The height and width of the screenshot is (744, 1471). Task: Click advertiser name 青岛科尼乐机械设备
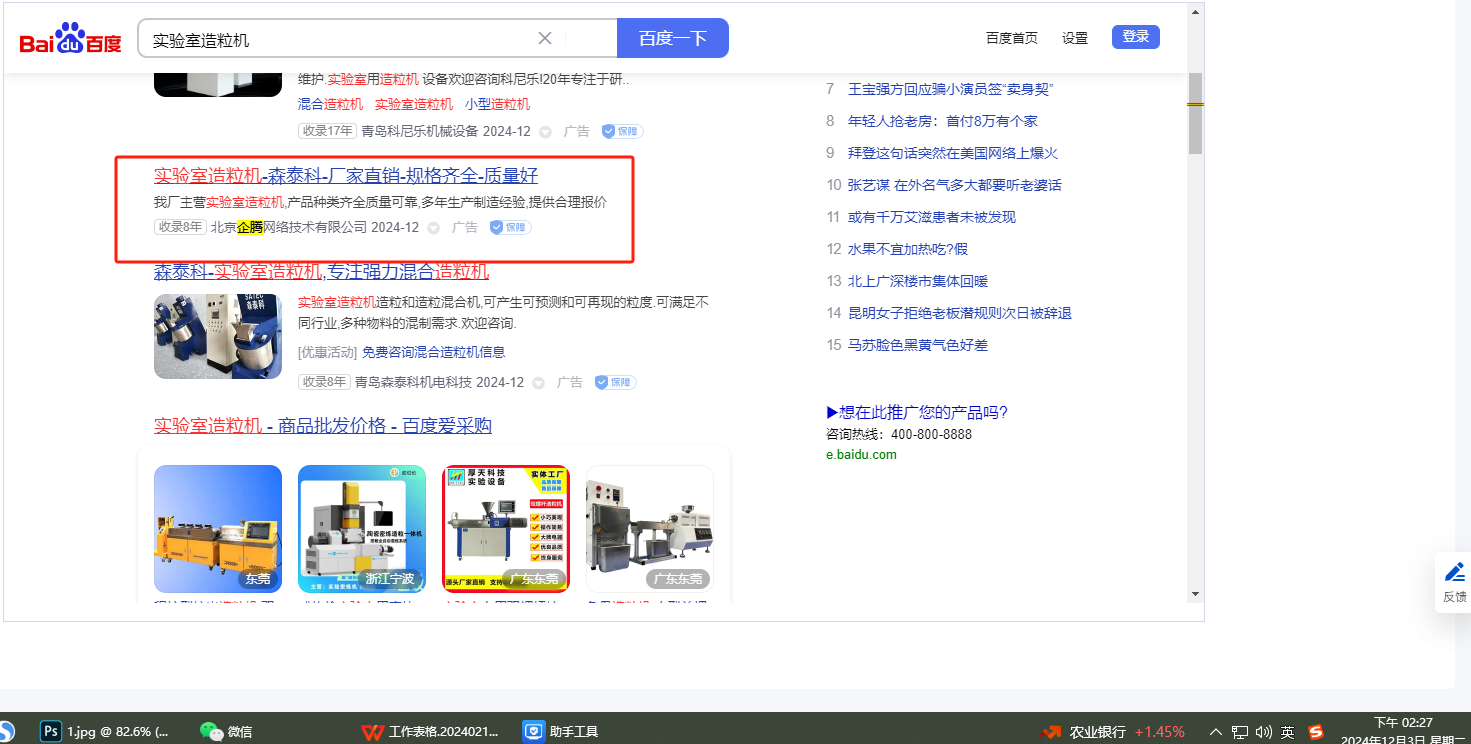pyautogui.click(x=418, y=131)
